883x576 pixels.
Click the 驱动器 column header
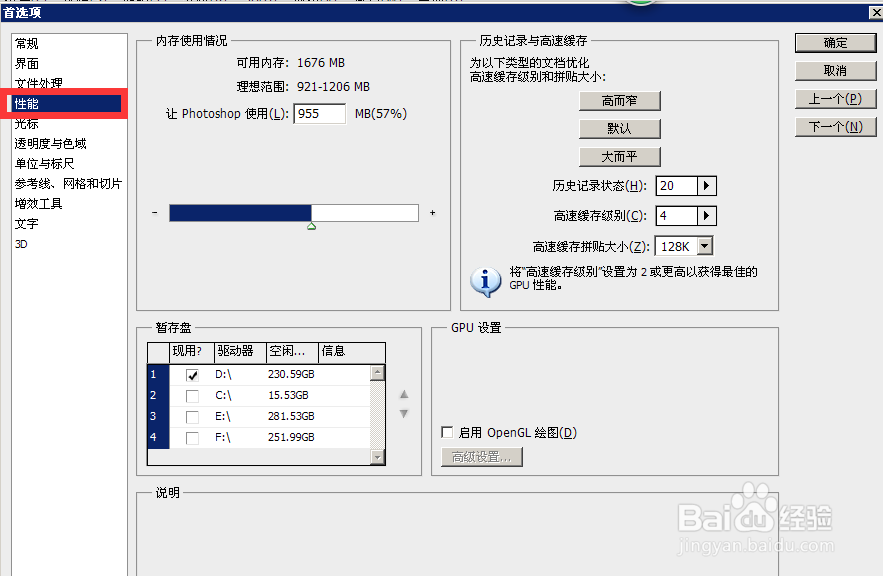(x=239, y=352)
